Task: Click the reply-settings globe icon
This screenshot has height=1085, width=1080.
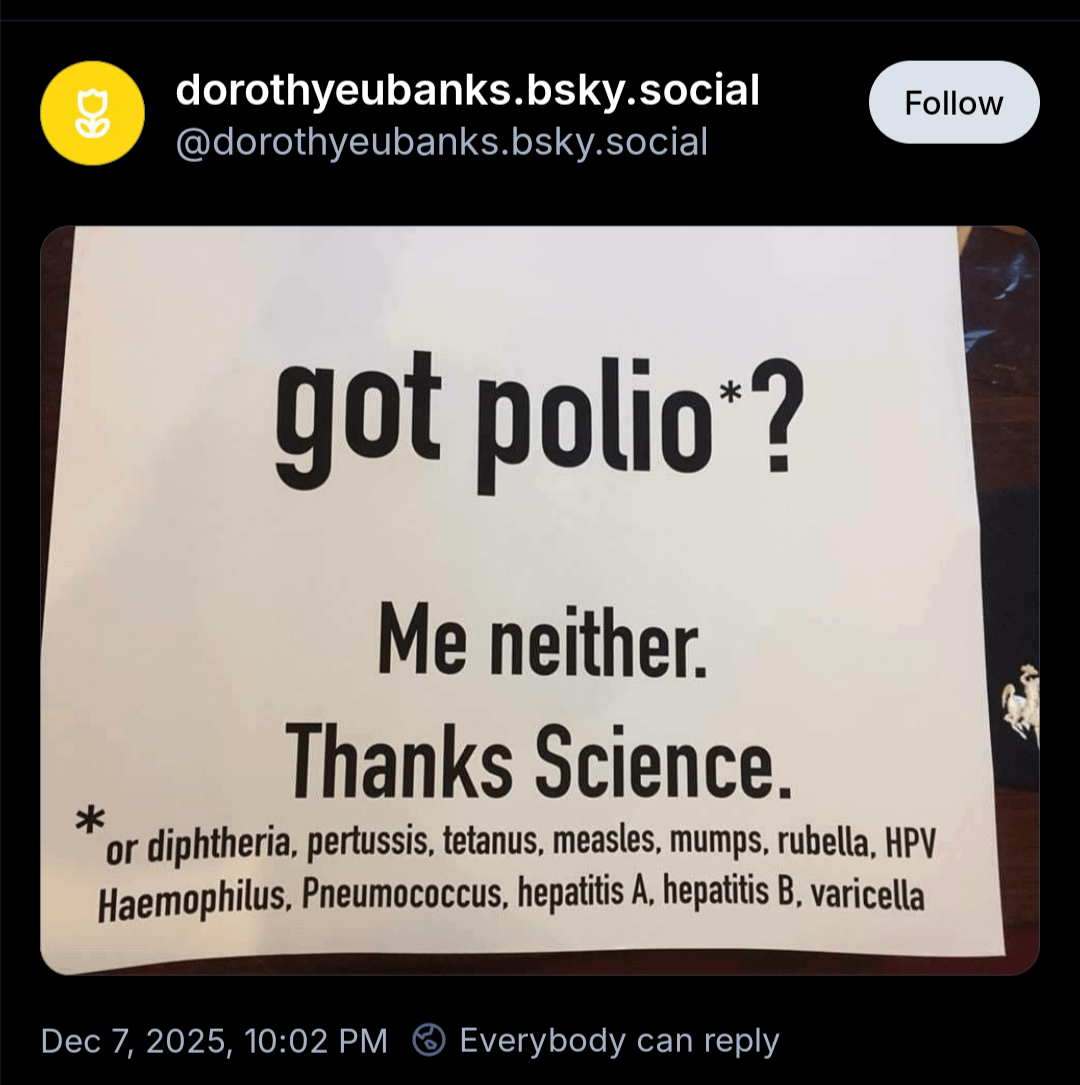Action: click(x=429, y=1041)
